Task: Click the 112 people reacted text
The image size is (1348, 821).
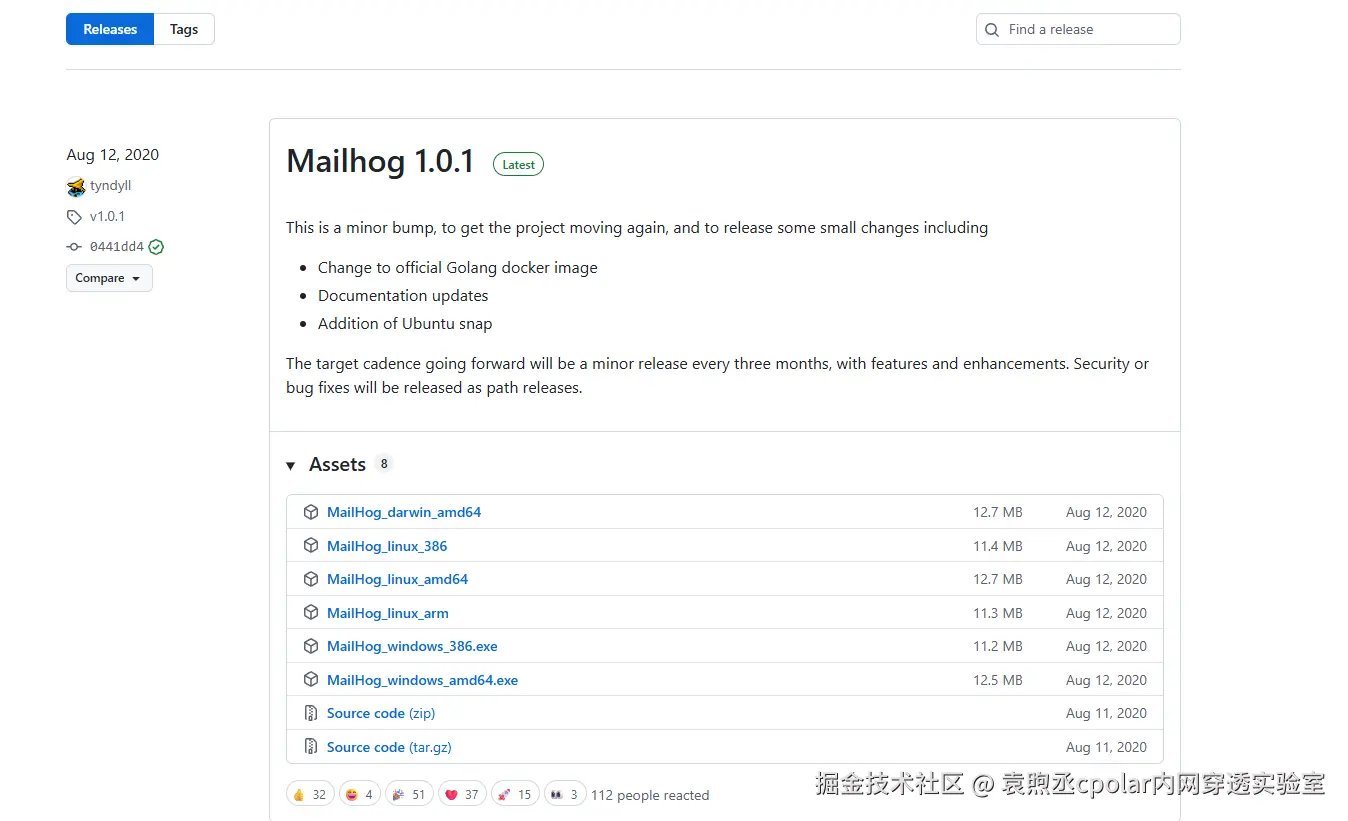Action: point(650,795)
